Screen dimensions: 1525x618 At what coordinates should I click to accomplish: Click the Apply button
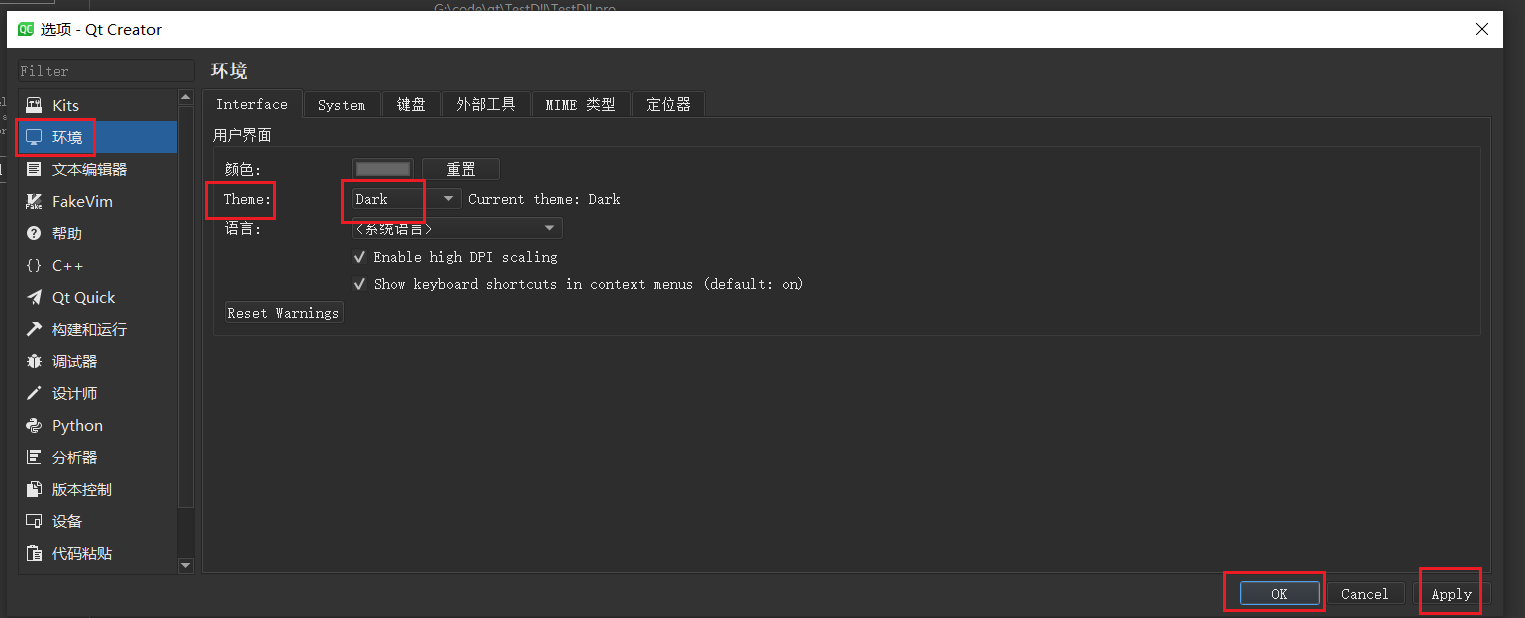coord(1451,594)
